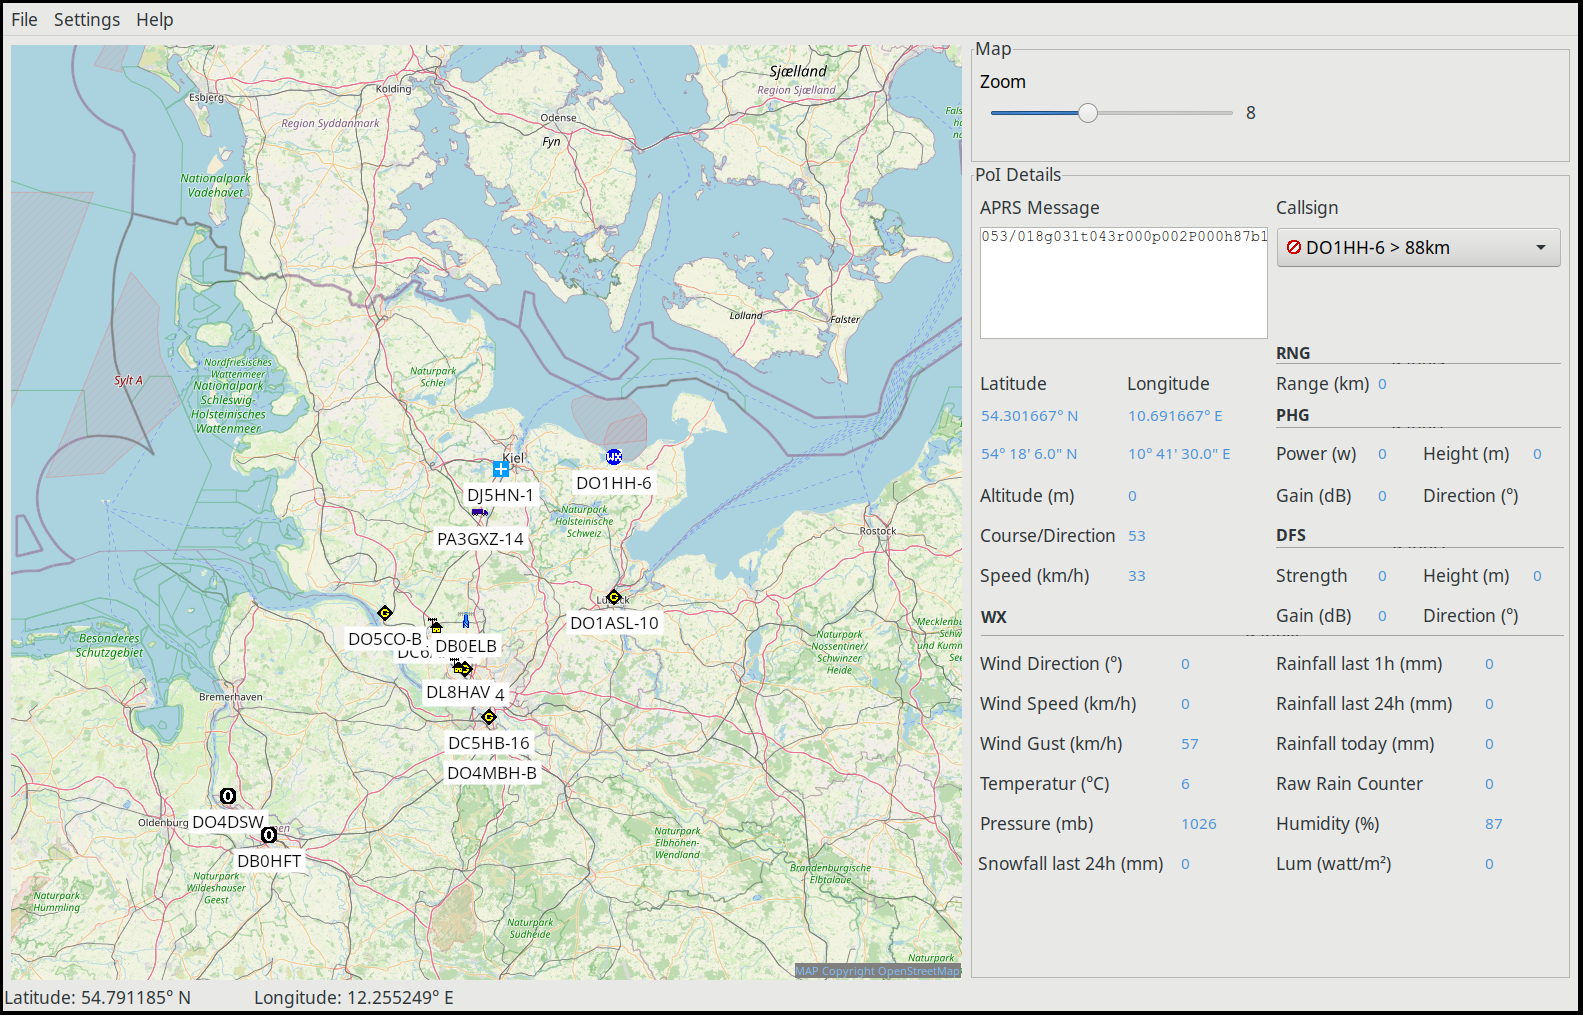Click the red prohibited icon in Callsign combo
1583x1015 pixels.
click(x=1294, y=247)
